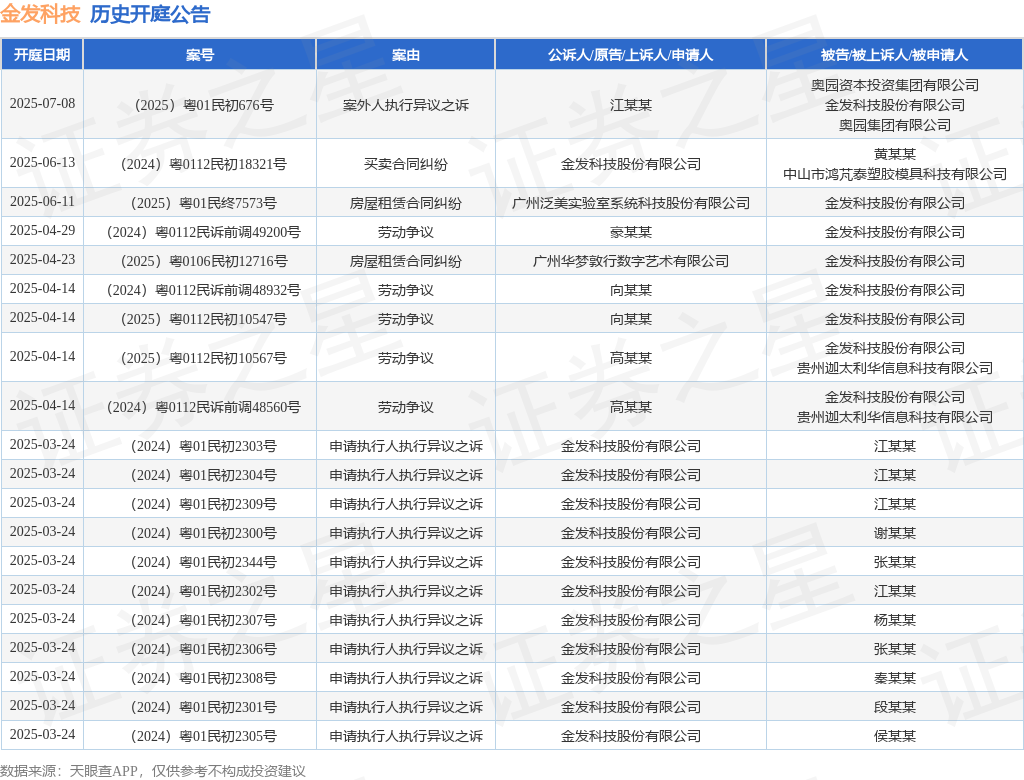The image size is (1024, 780).
Task: Click defendant 侯某某
Action: (x=895, y=736)
